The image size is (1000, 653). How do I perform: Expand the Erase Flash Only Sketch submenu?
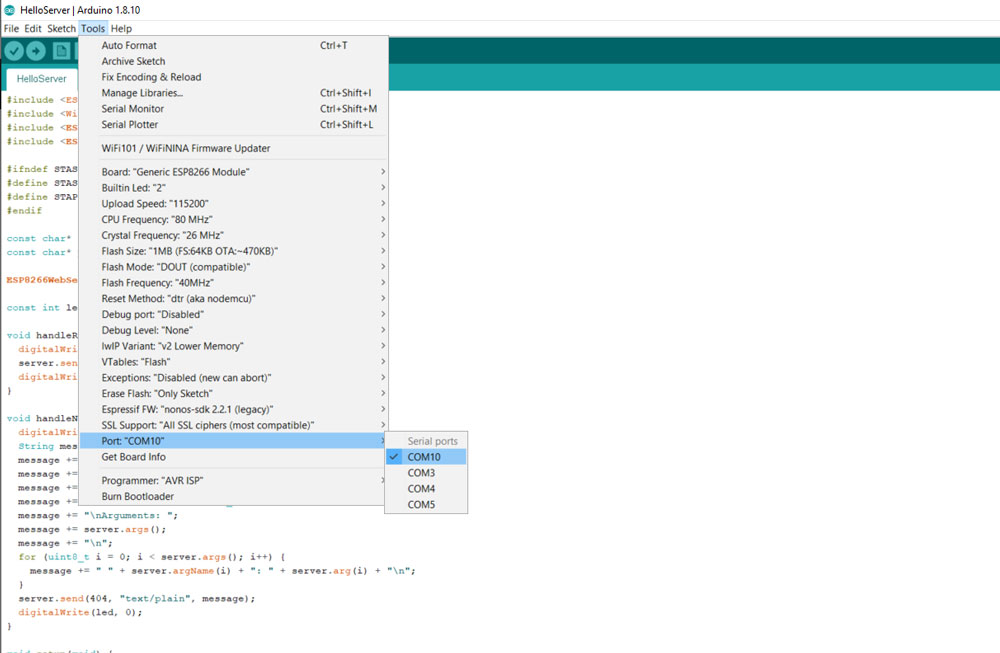tap(233, 393)
